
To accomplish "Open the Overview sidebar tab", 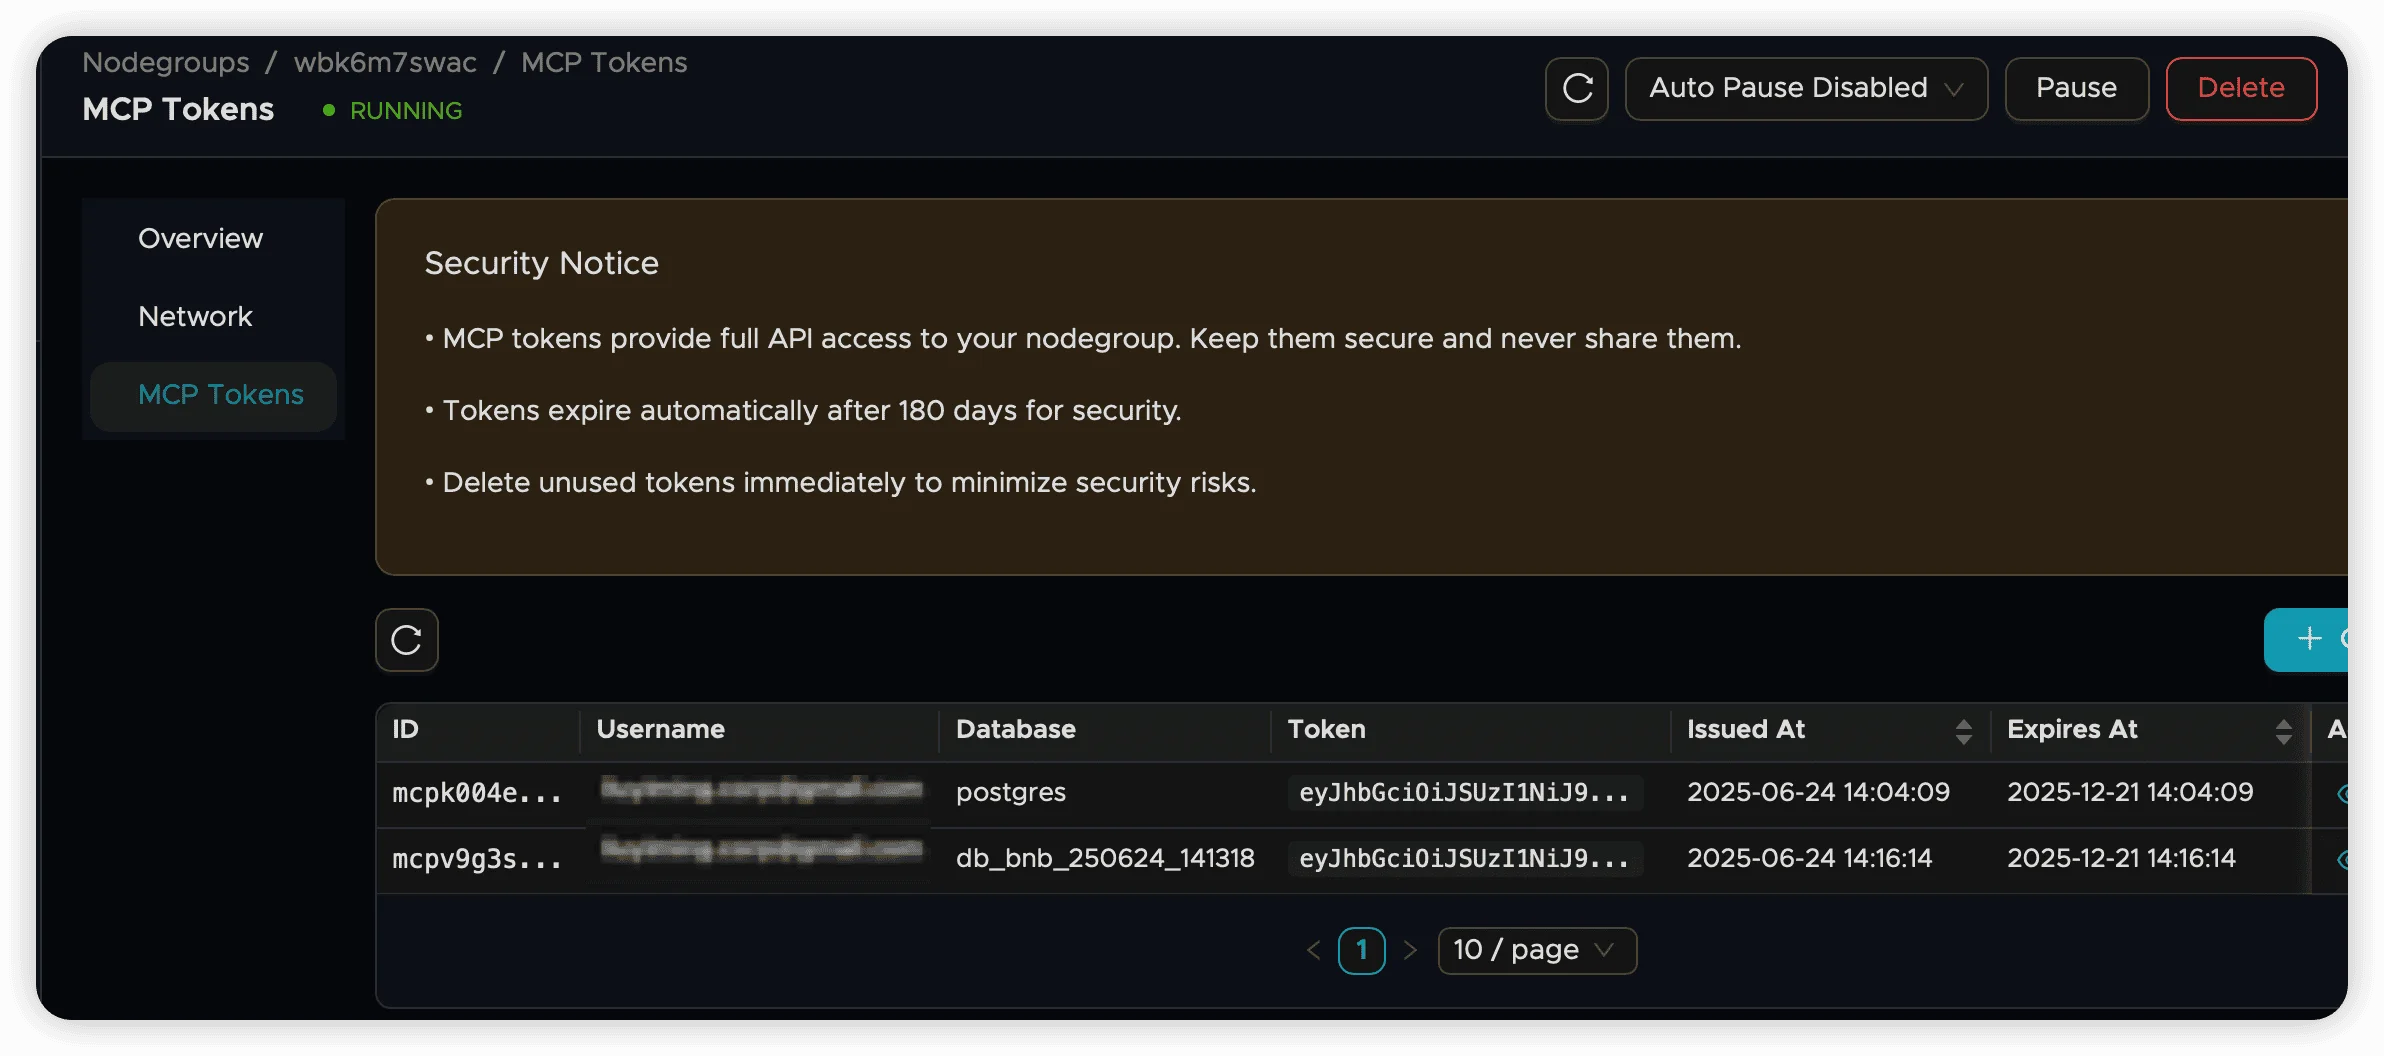I will click(200, 239).
